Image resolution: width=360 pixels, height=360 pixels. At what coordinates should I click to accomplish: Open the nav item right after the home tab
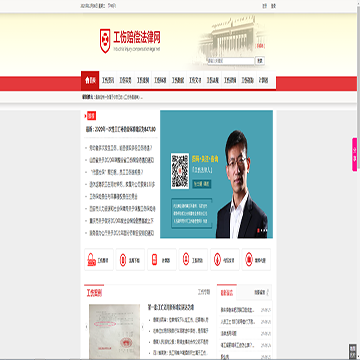(108, 80)
